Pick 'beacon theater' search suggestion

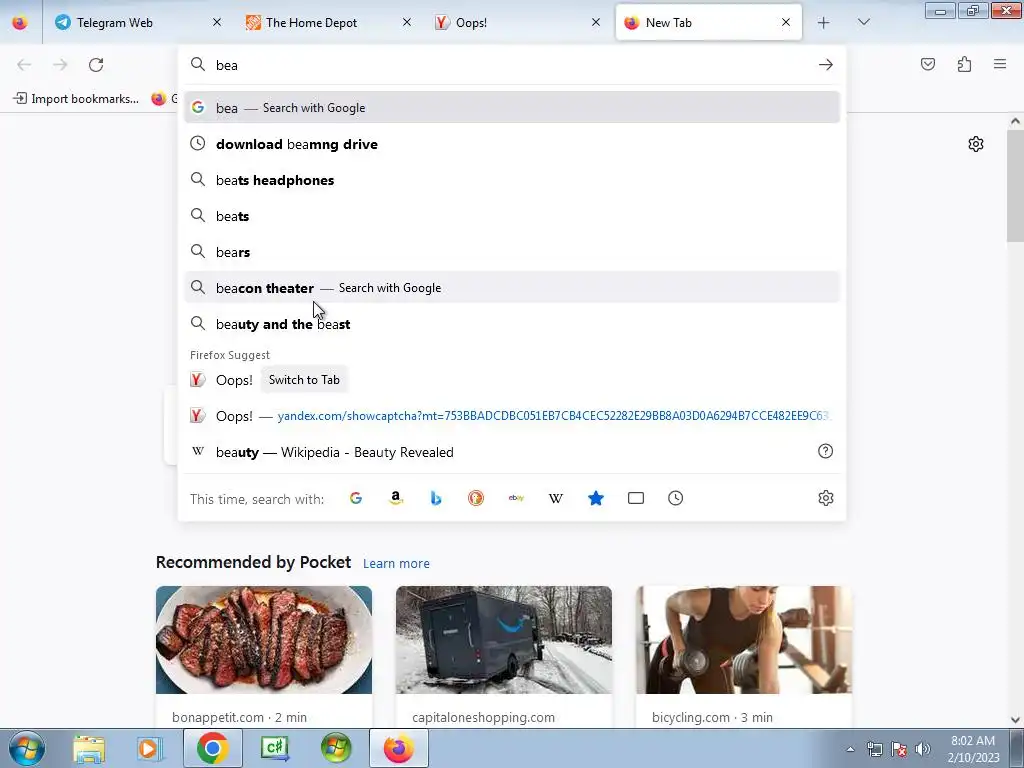[511, 288]
